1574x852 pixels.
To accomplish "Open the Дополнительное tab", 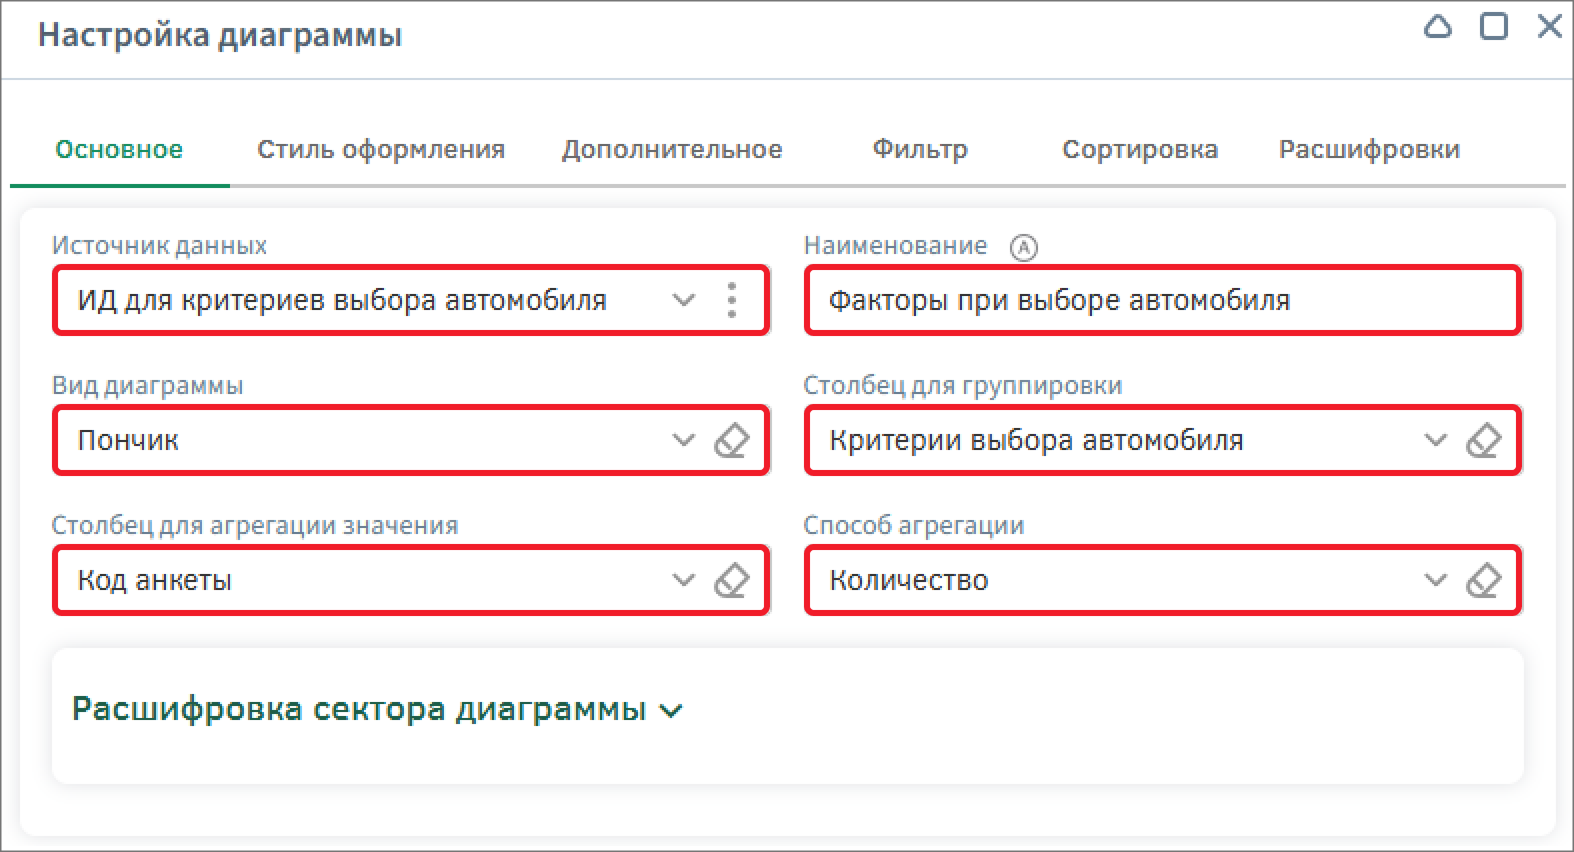I will [x=671, y=150].
